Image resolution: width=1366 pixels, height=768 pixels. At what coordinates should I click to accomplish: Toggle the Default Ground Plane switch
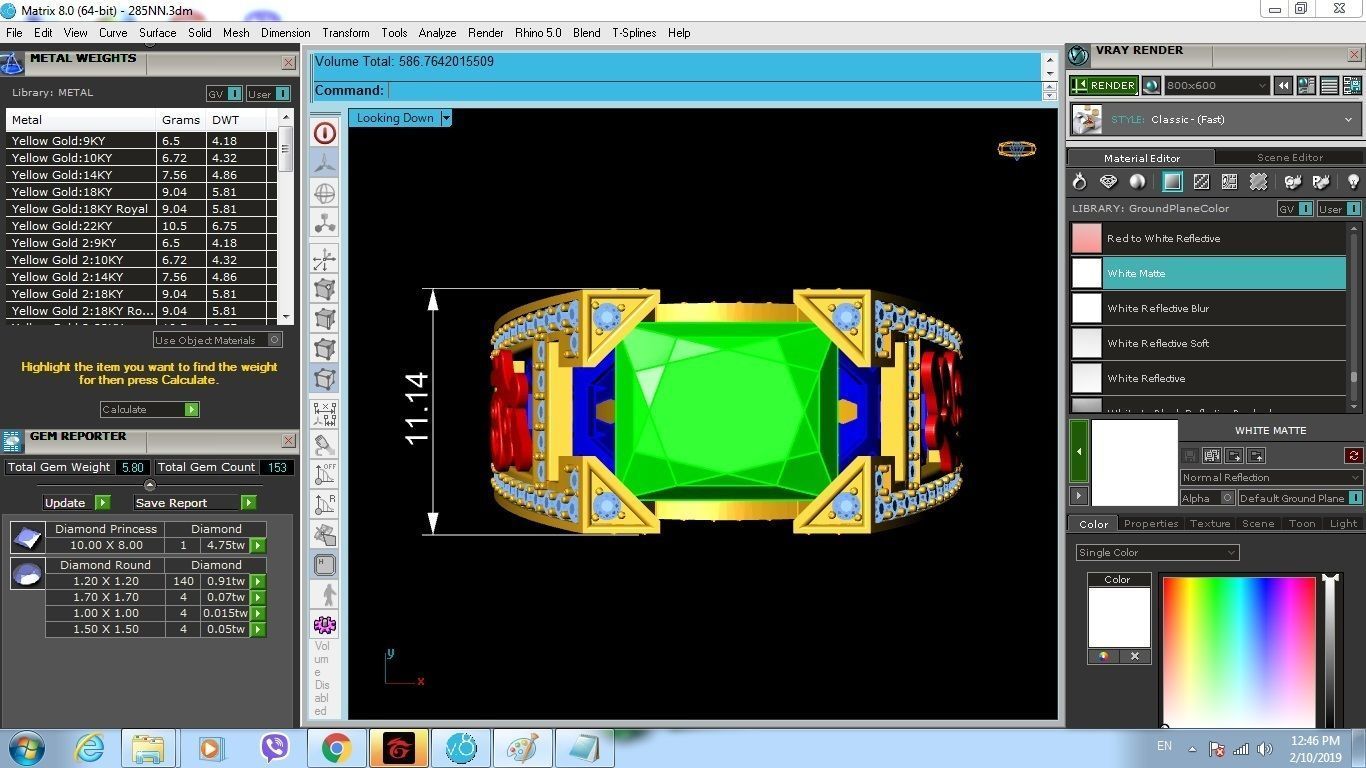point(1300,498)
